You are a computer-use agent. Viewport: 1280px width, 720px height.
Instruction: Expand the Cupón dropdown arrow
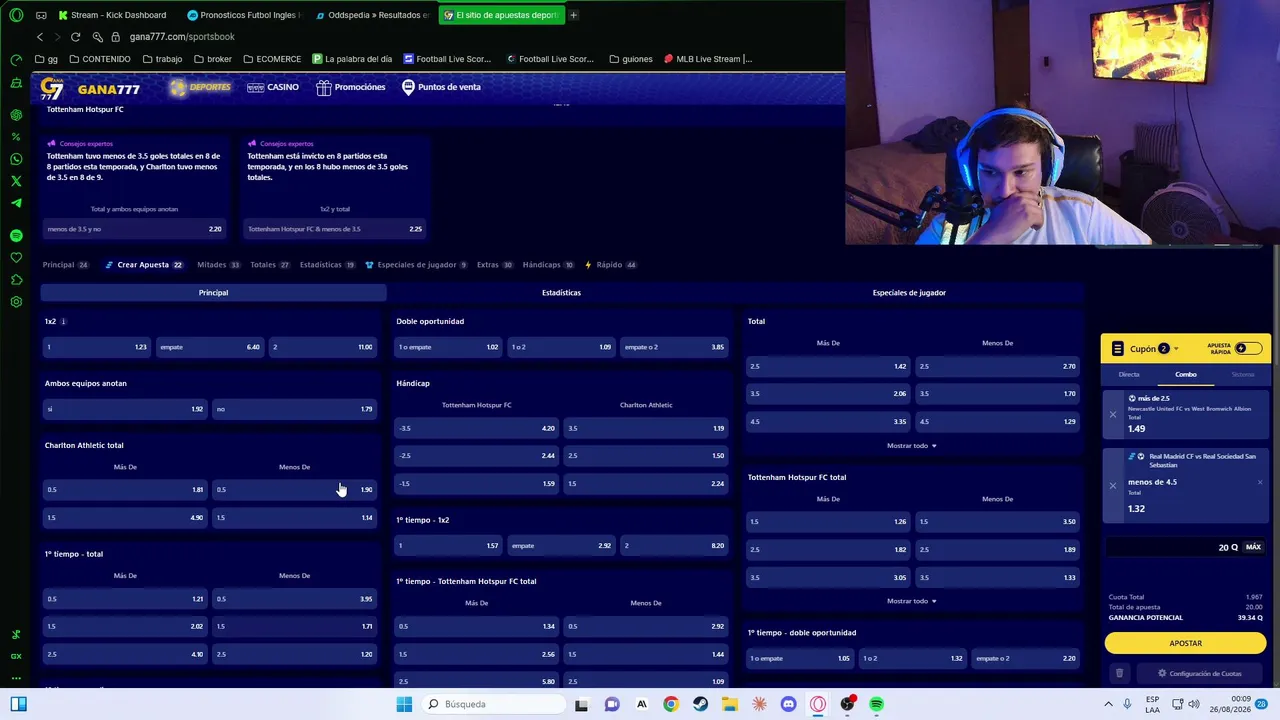(1176, 349)
